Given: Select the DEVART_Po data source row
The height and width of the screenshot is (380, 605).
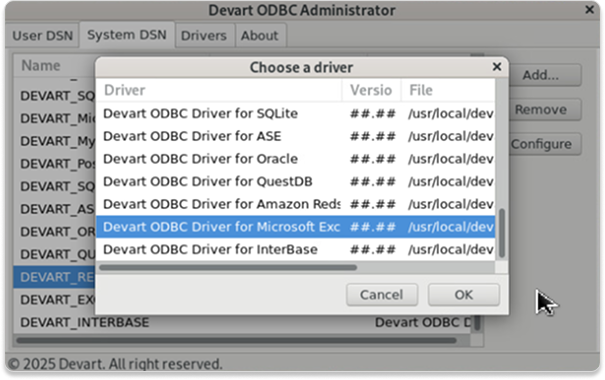Looking at the screenshot, I should coord(54,164).
